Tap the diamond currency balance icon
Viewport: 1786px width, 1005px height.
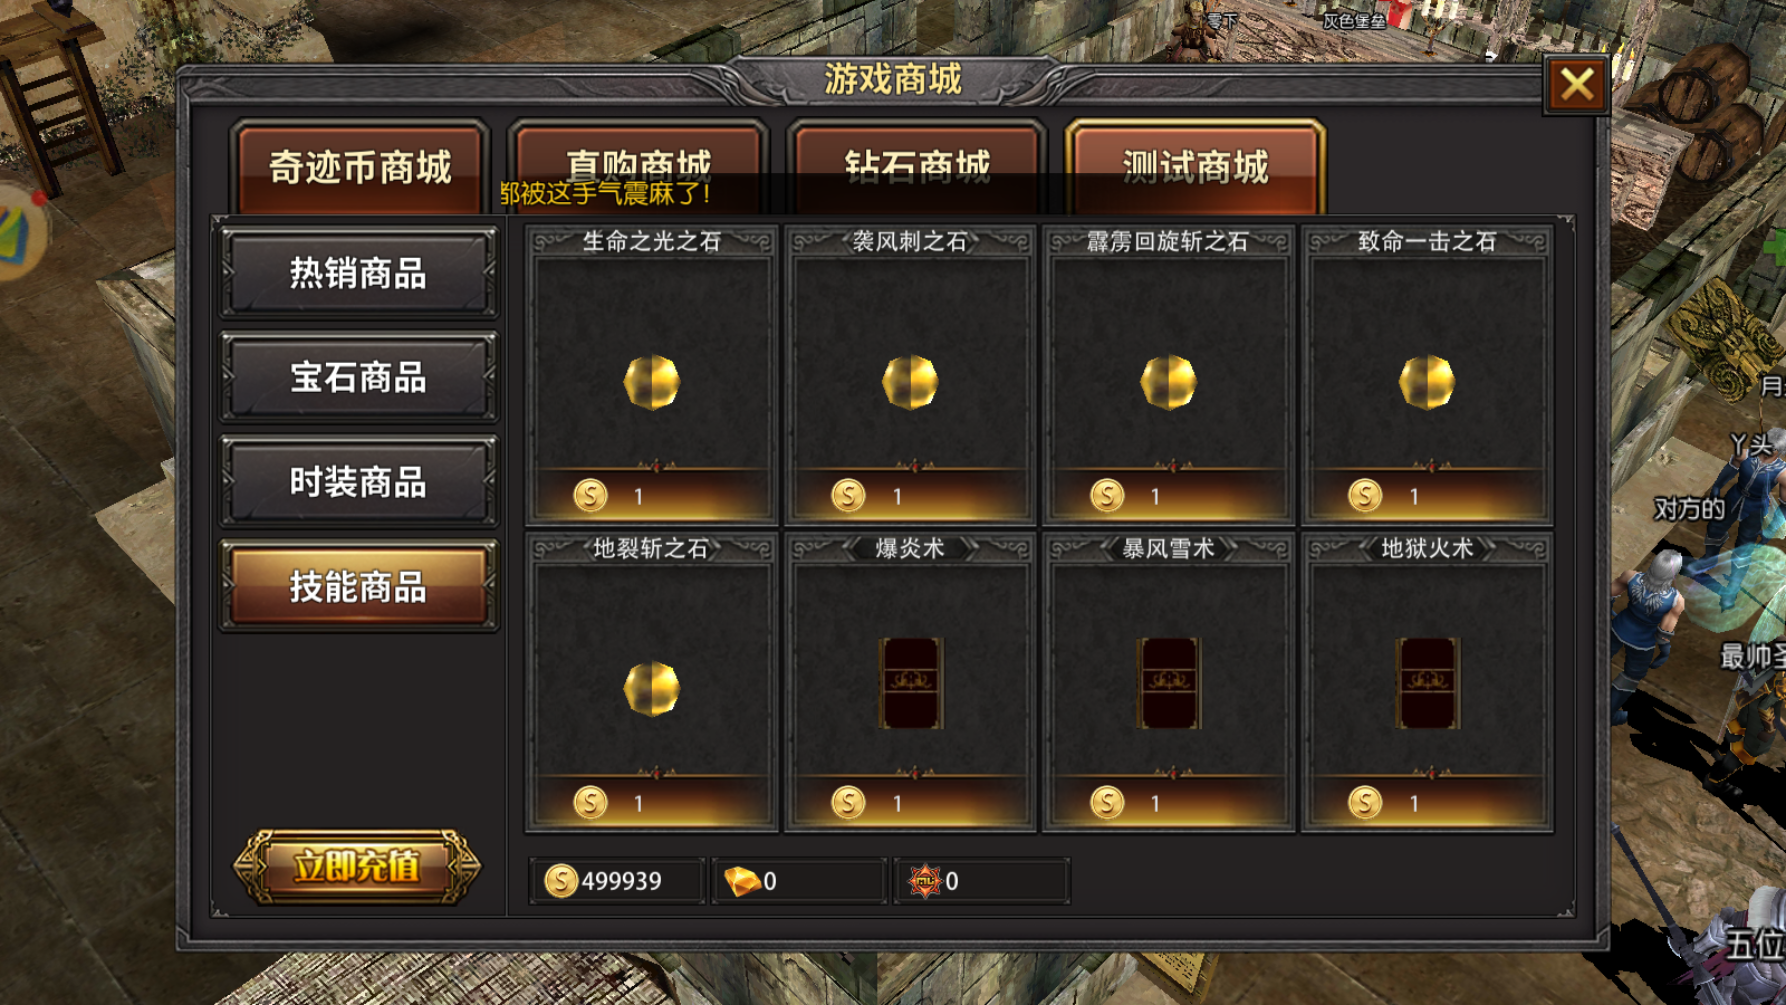[x=741, y=881]
